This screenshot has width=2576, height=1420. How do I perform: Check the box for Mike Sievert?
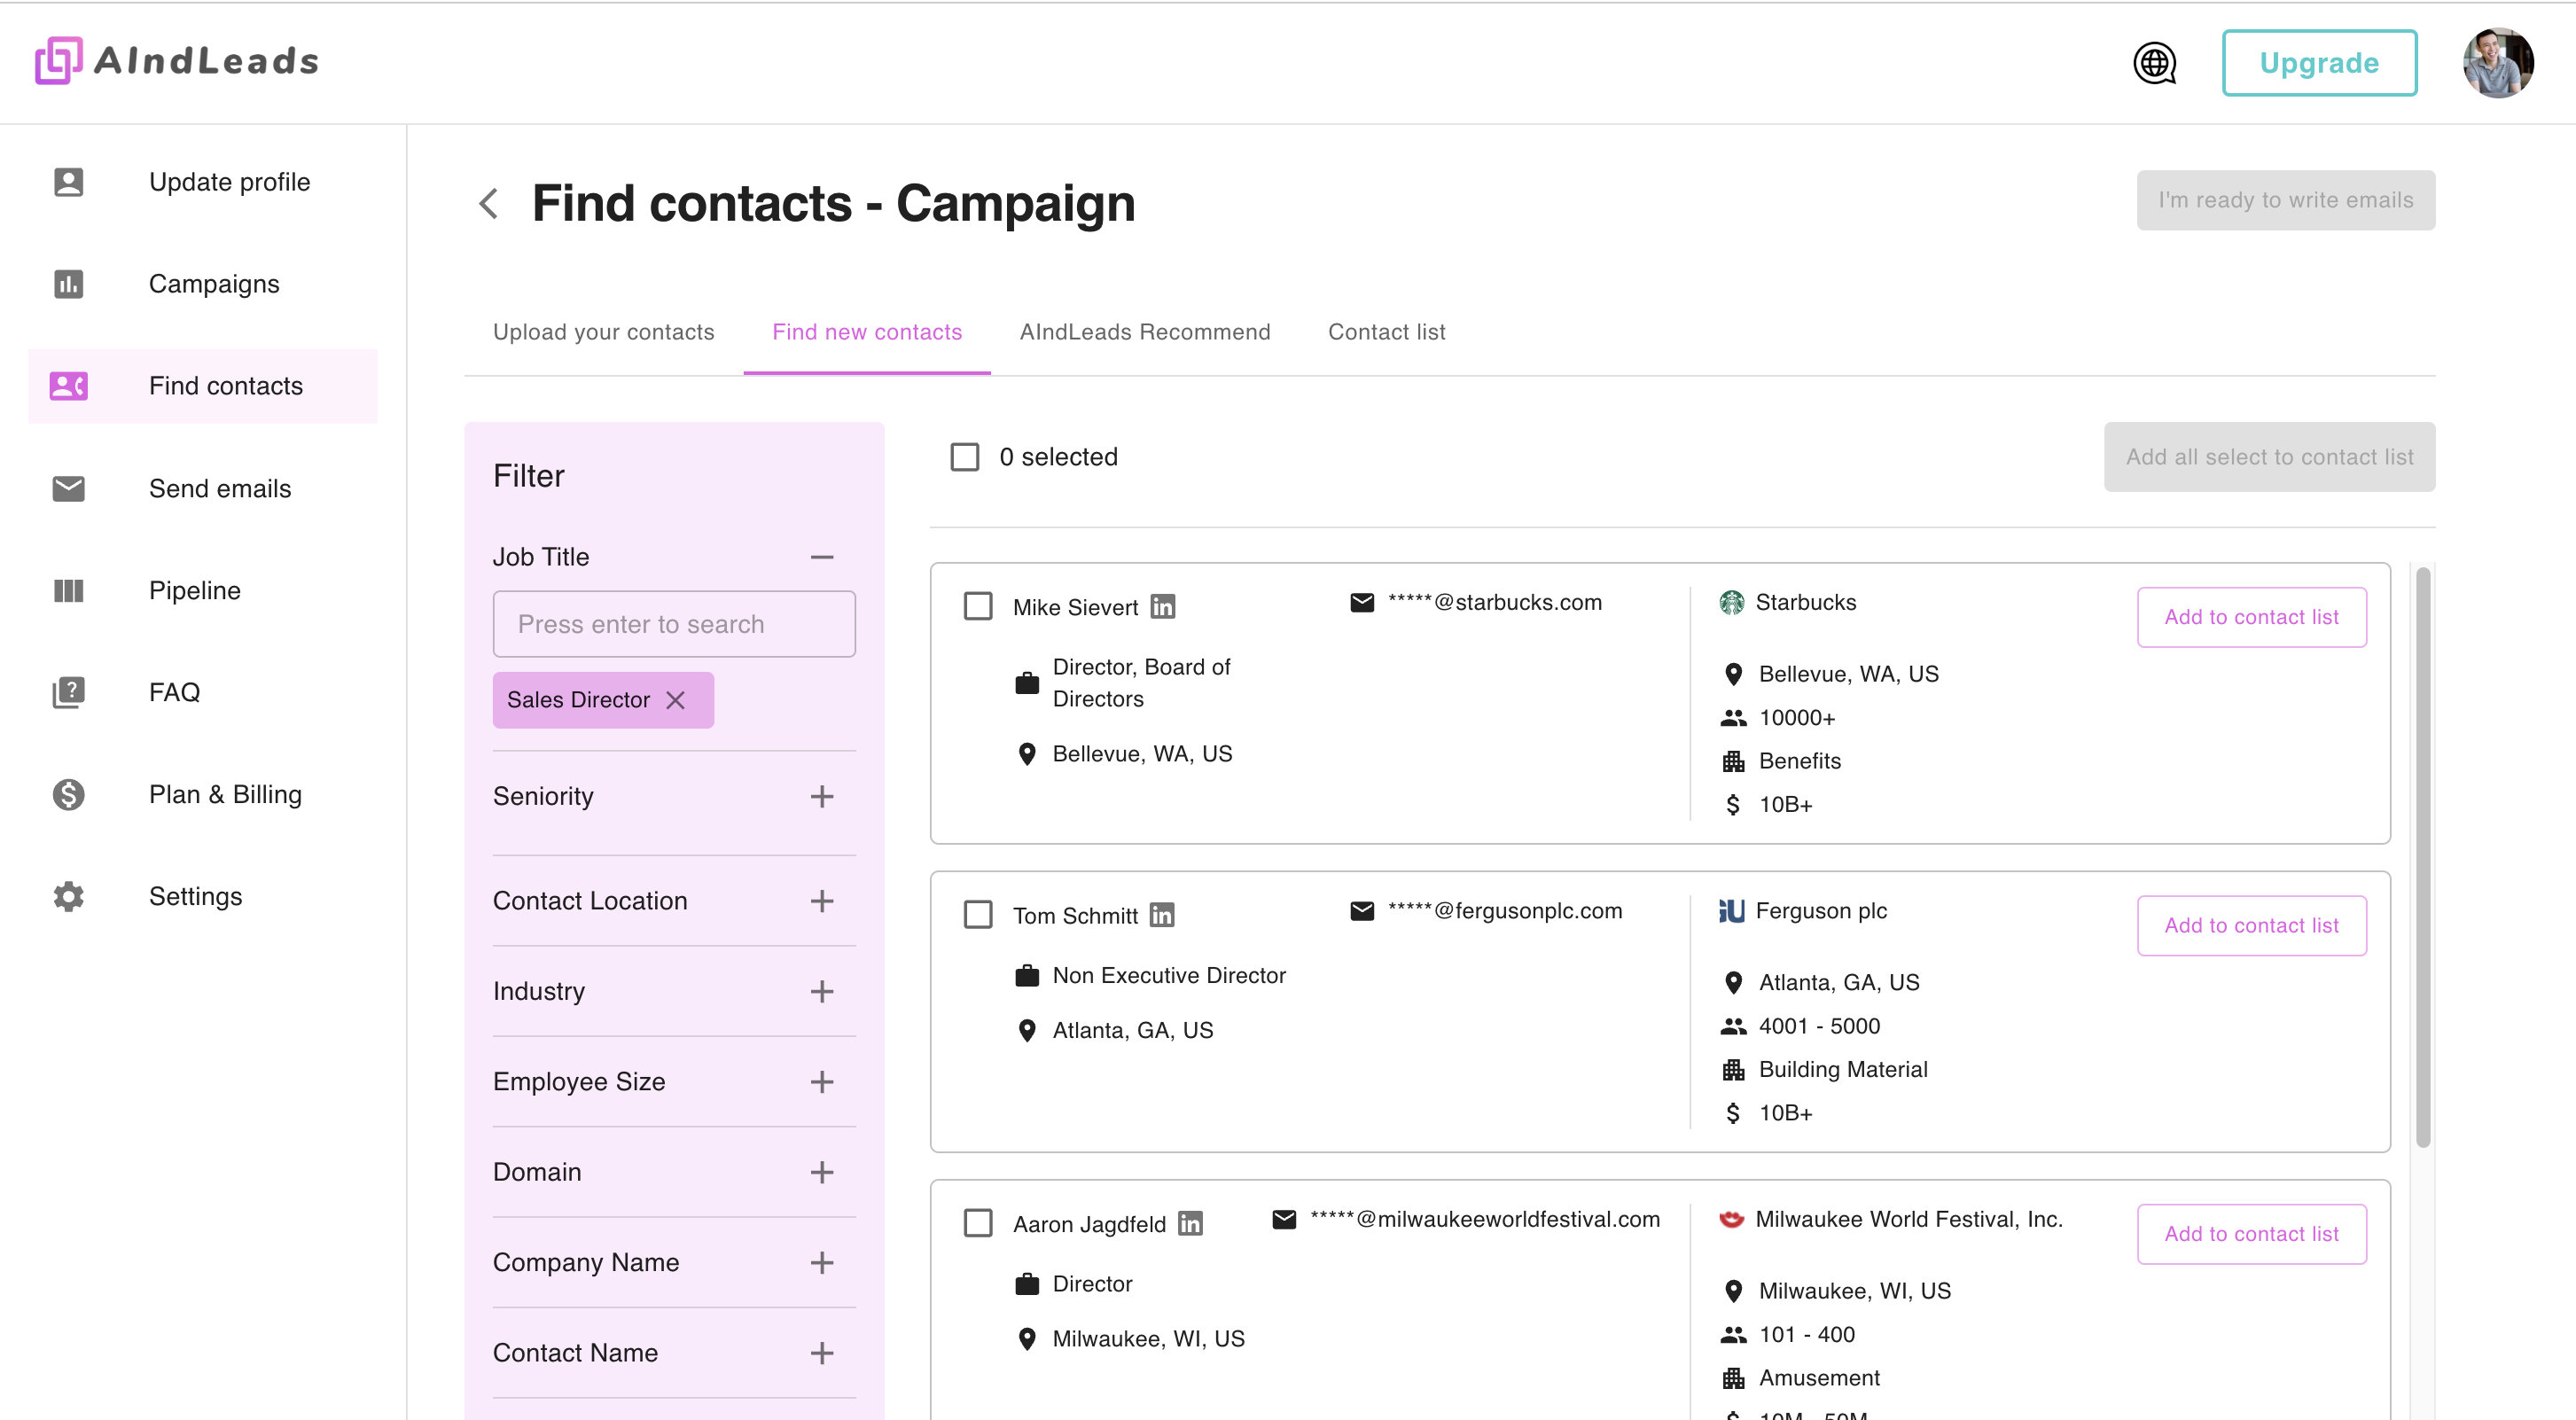[977, 607]
